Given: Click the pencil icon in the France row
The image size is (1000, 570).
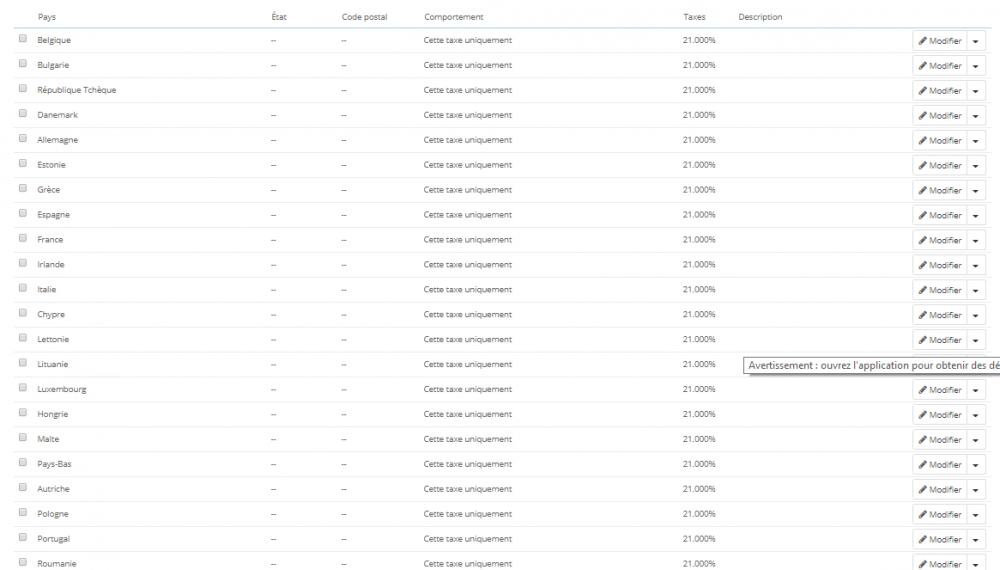Looking at the screenshot, I should 923,241.
